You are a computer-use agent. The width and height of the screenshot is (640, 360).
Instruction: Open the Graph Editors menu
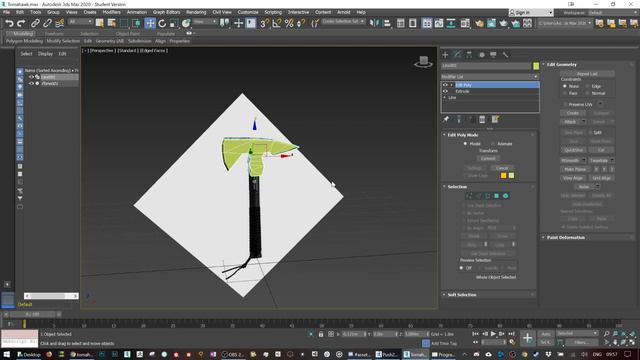(x=166, y=12)
